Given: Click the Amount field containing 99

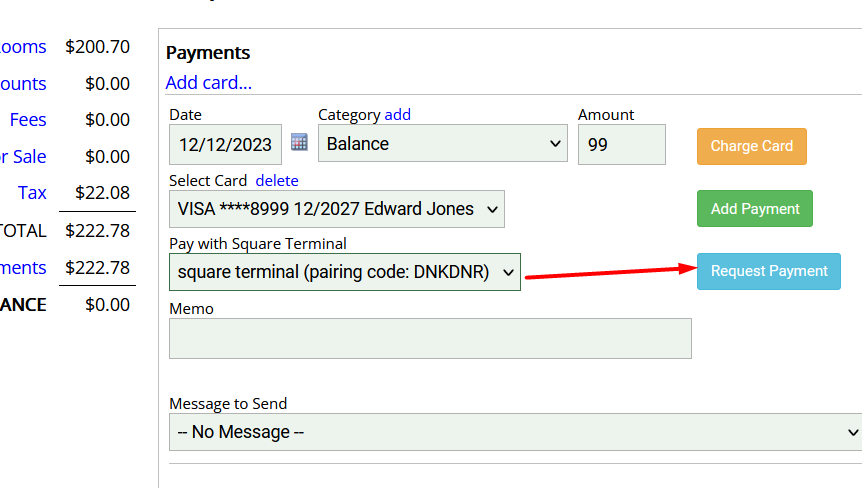Looking at the screenshot, I should (x=621, y=144).
